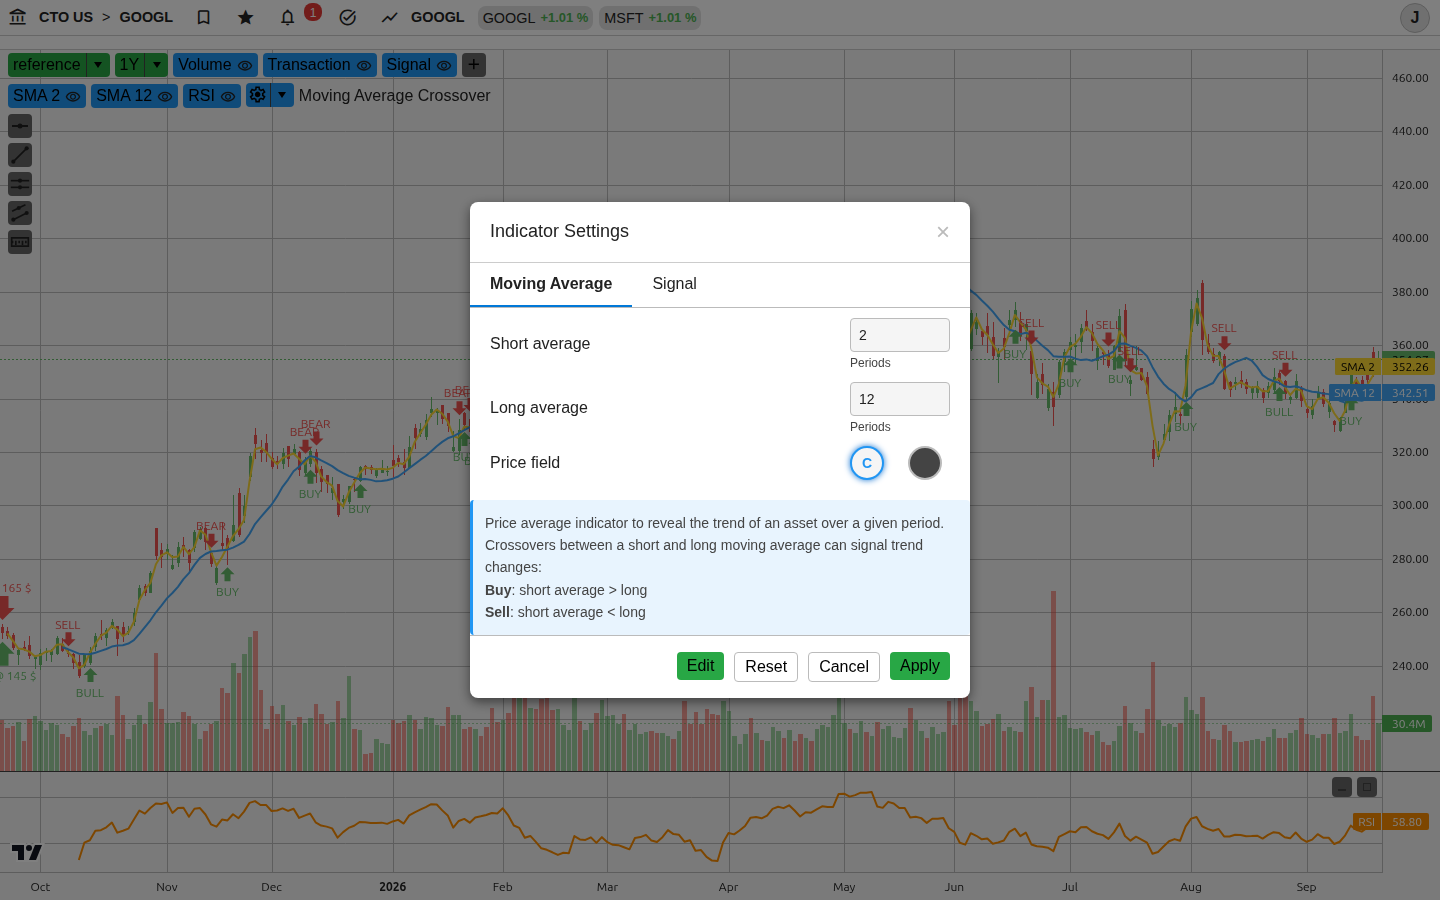Apply the indicator settings
This screenshot has width=1440, height=900.
pos(920,666)
